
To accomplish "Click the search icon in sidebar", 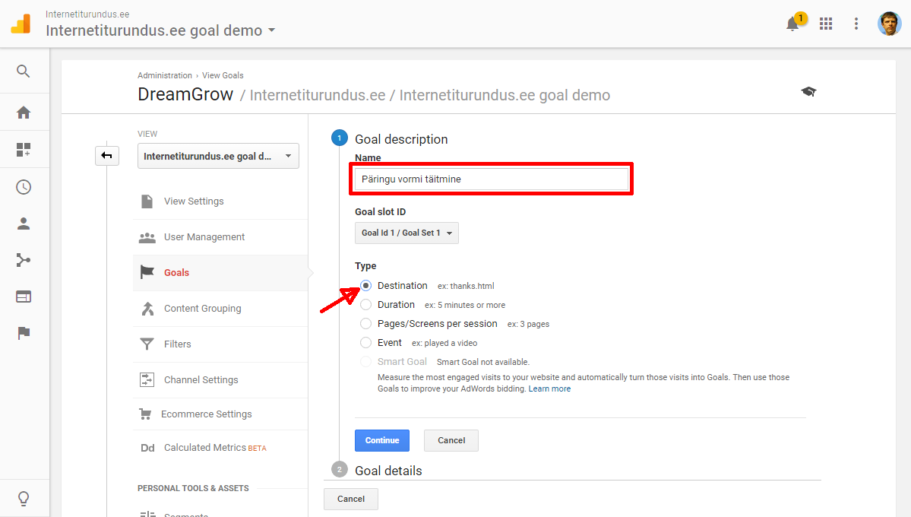I will (x=23, y=71).
